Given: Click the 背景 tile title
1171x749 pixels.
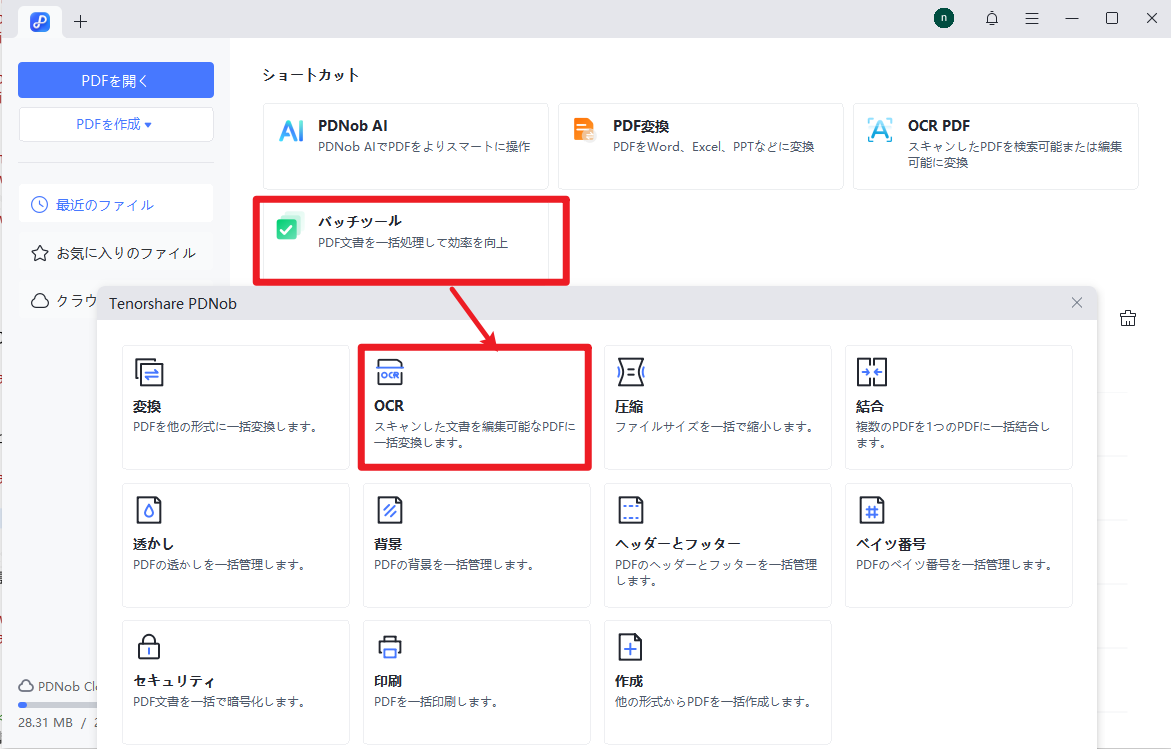Looking at the screenshot, I should coord(388,544).
